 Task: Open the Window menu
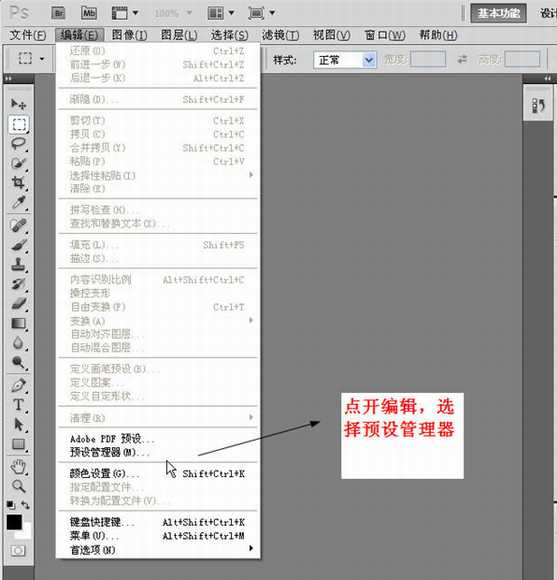pos(385,35)
